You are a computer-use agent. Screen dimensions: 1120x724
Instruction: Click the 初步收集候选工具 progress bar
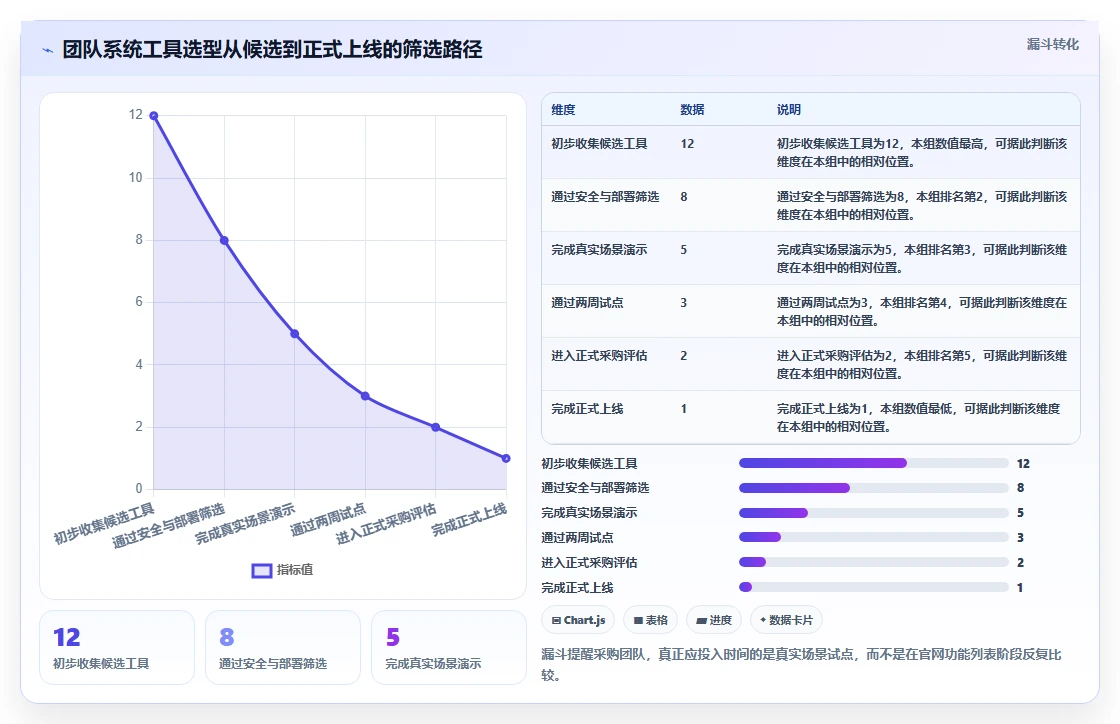(x=874, y=463)
